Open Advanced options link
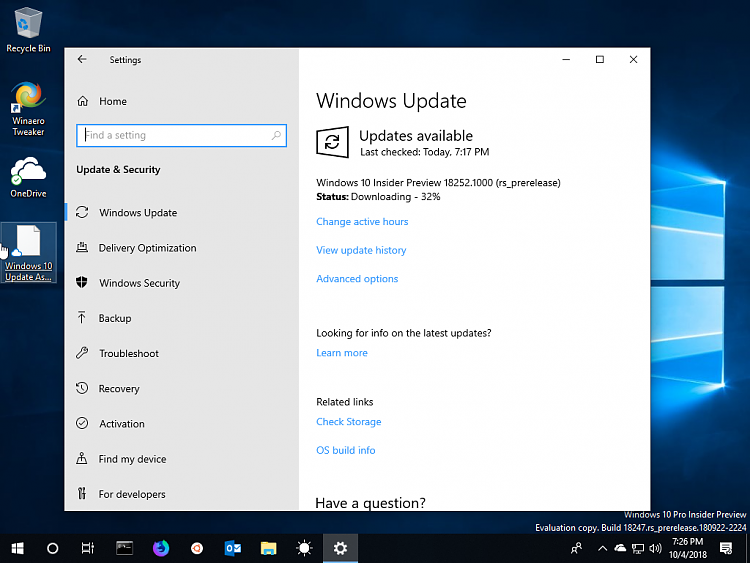This screenshot has width=750, height=563. point(357,279)
